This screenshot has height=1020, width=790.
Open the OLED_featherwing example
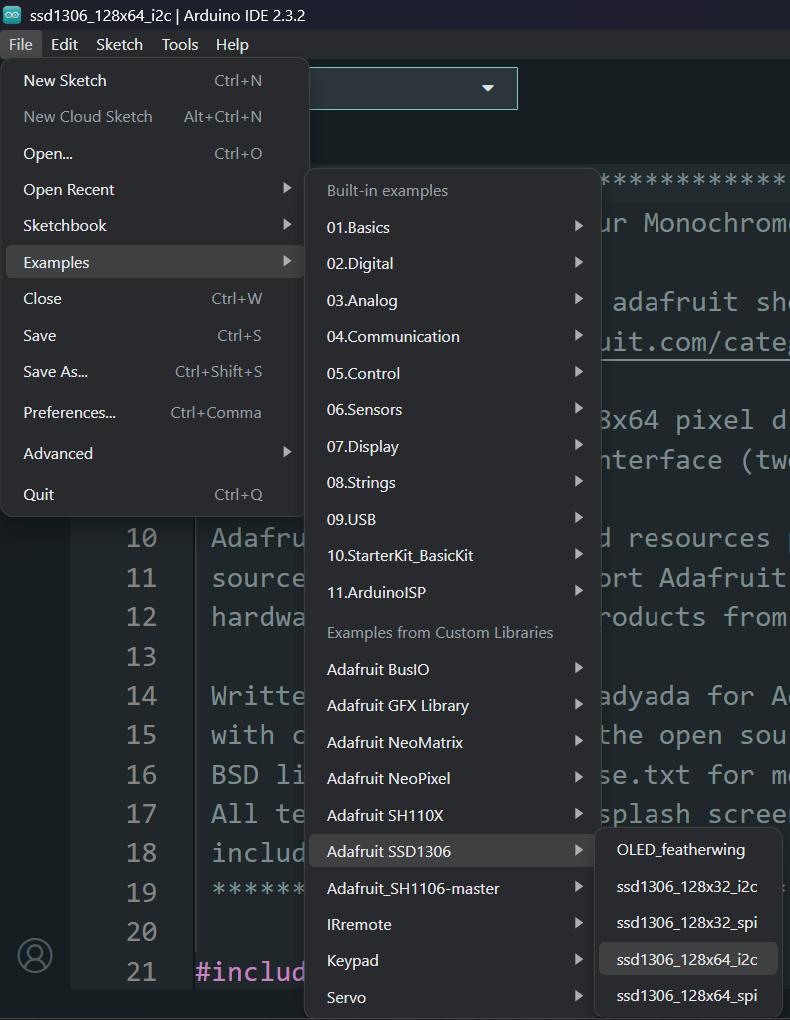688,850
